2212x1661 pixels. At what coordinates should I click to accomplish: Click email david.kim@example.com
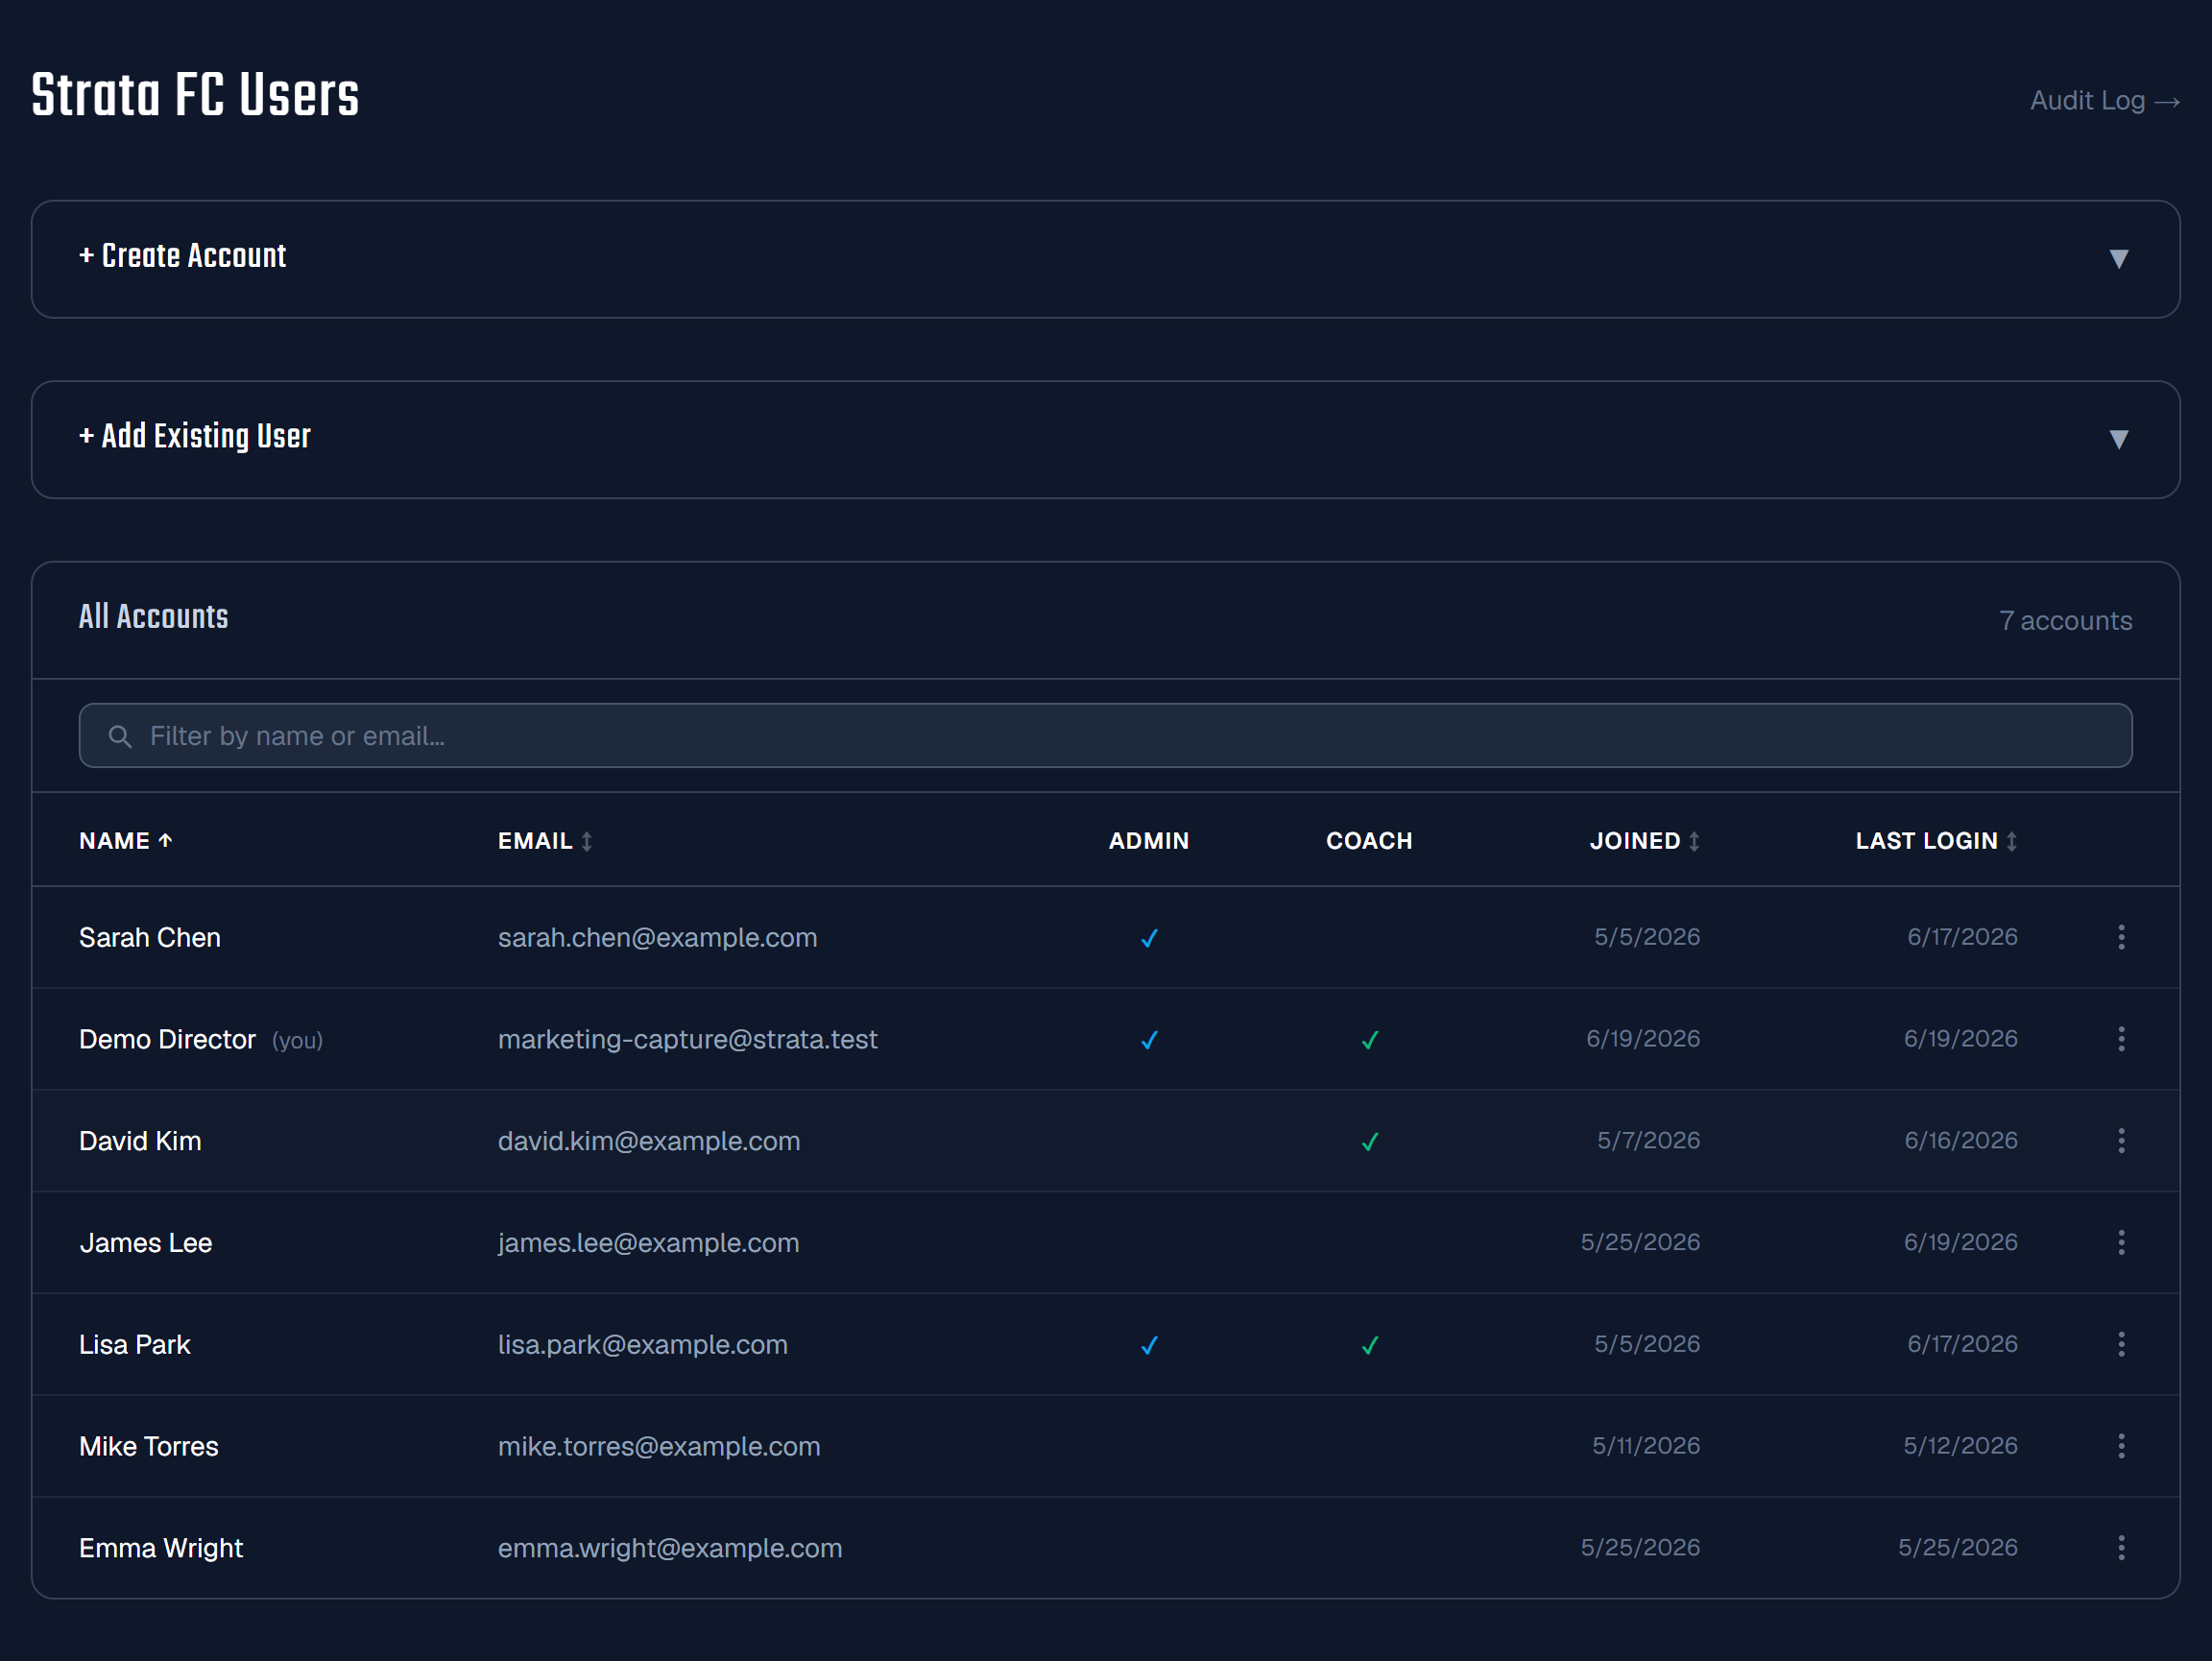649,1141
